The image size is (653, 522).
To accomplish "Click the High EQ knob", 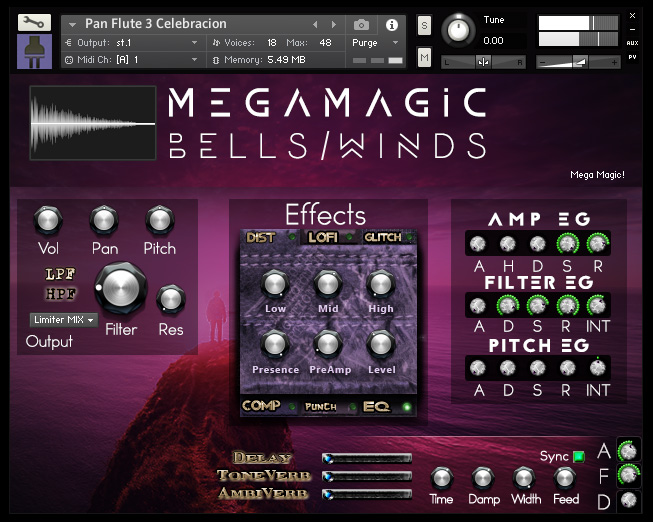I will (x=380, y=284).
